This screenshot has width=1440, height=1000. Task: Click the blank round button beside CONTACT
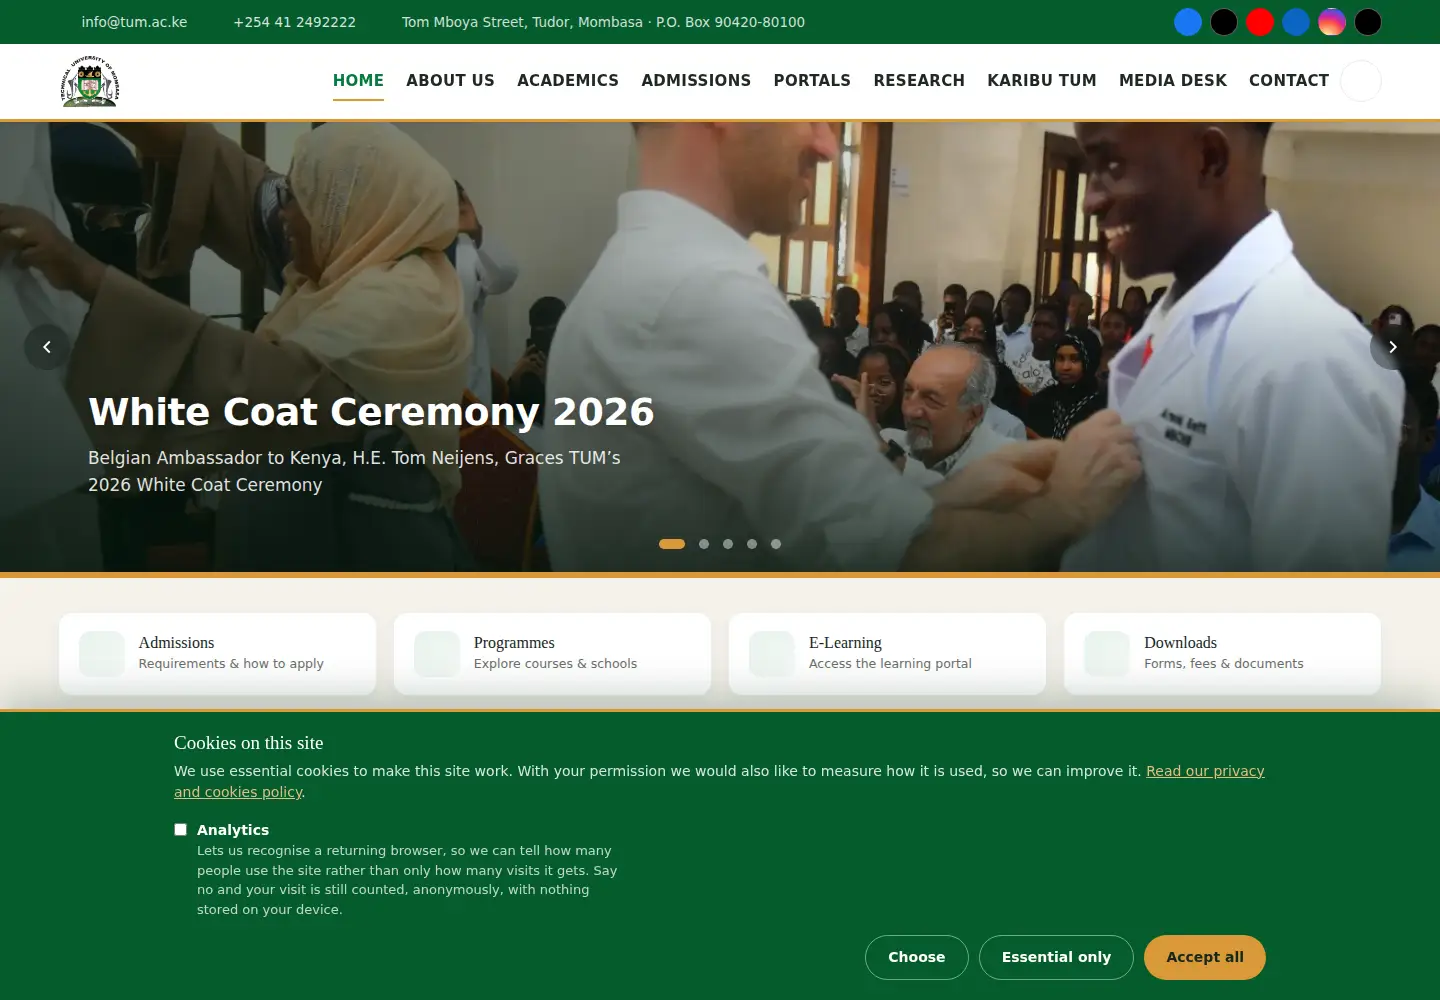(x=1361, y=81)
